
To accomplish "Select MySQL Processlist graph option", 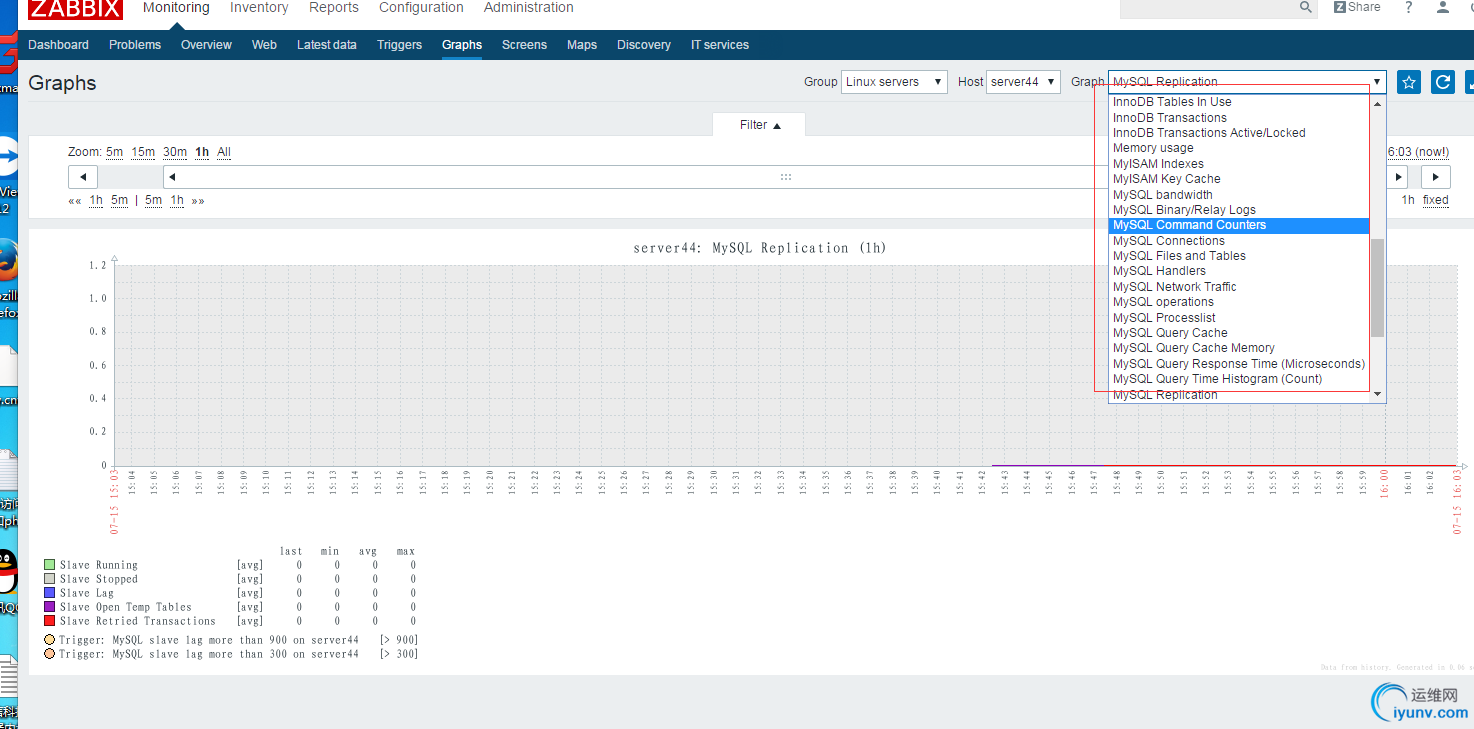I will 1239,318.
